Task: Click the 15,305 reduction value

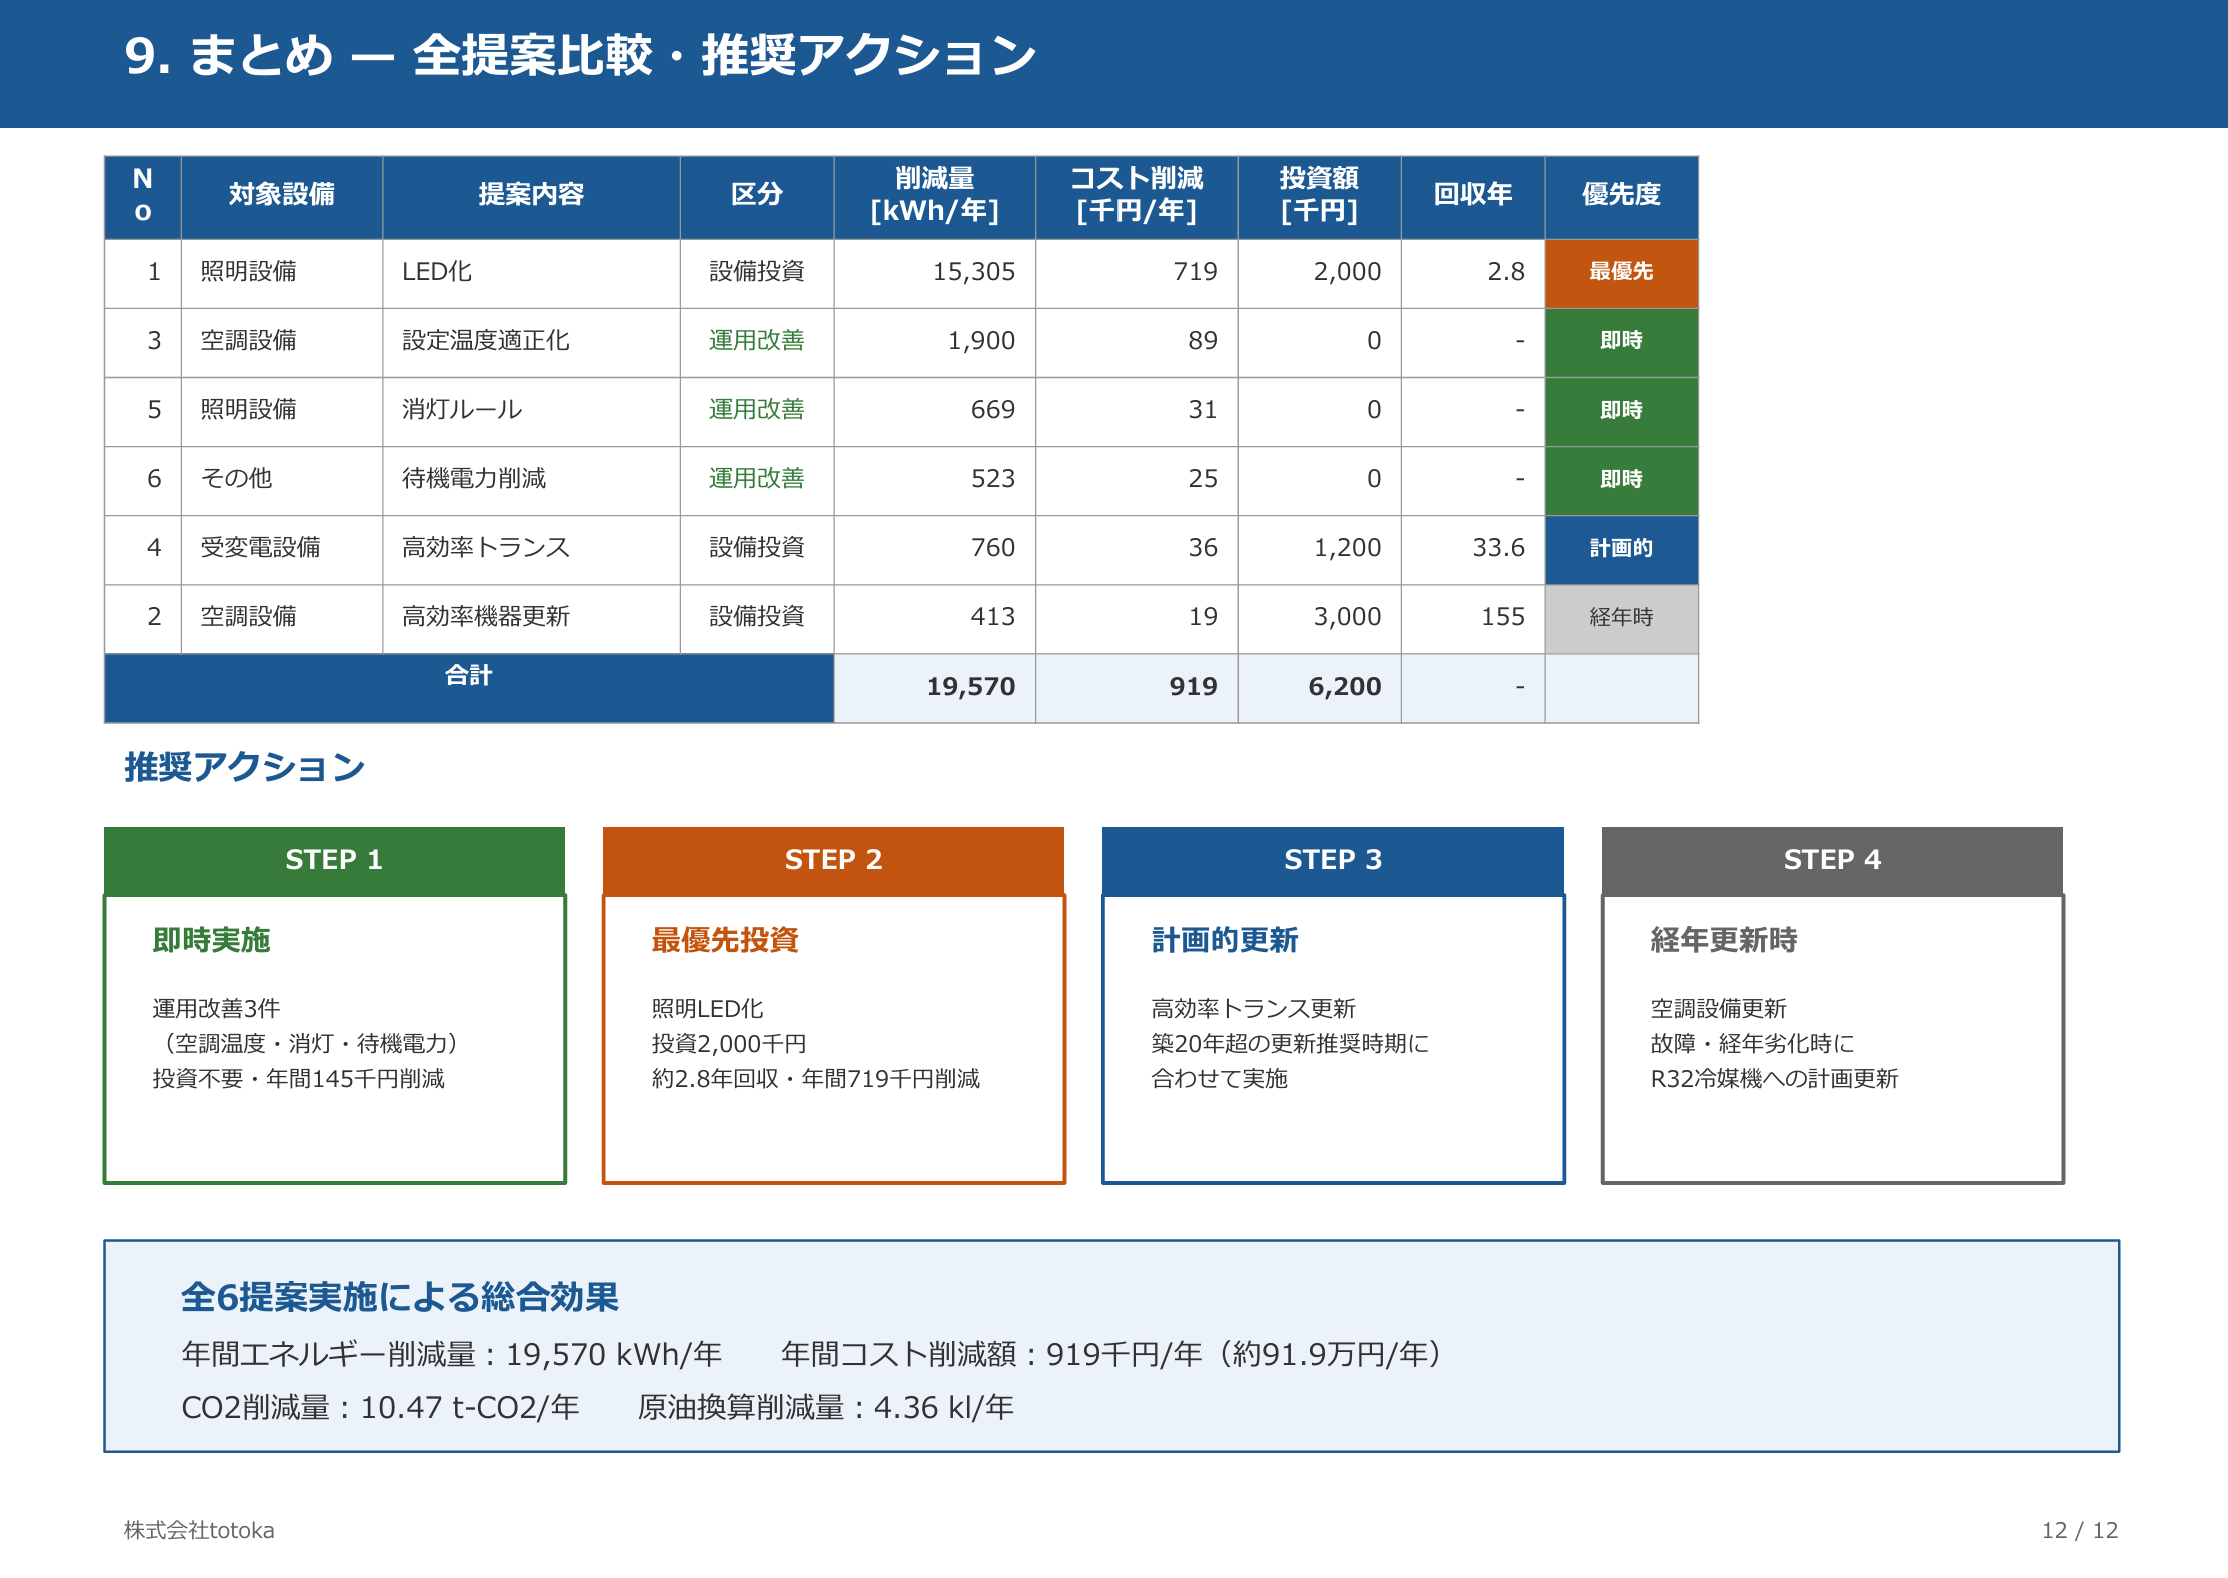Action: click(935, 272)
